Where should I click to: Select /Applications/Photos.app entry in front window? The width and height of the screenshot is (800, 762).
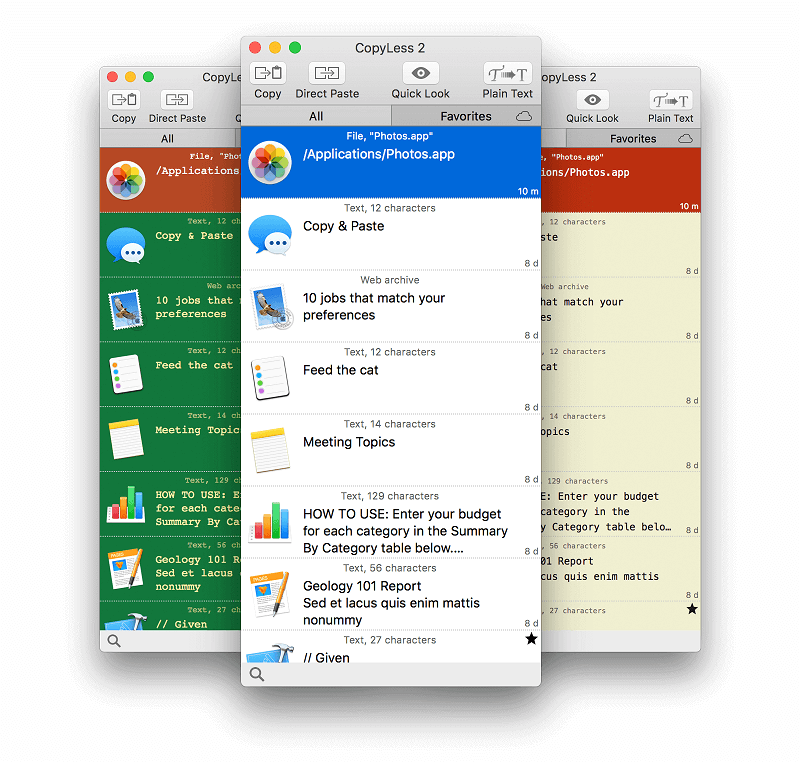(x=391, y=162)
